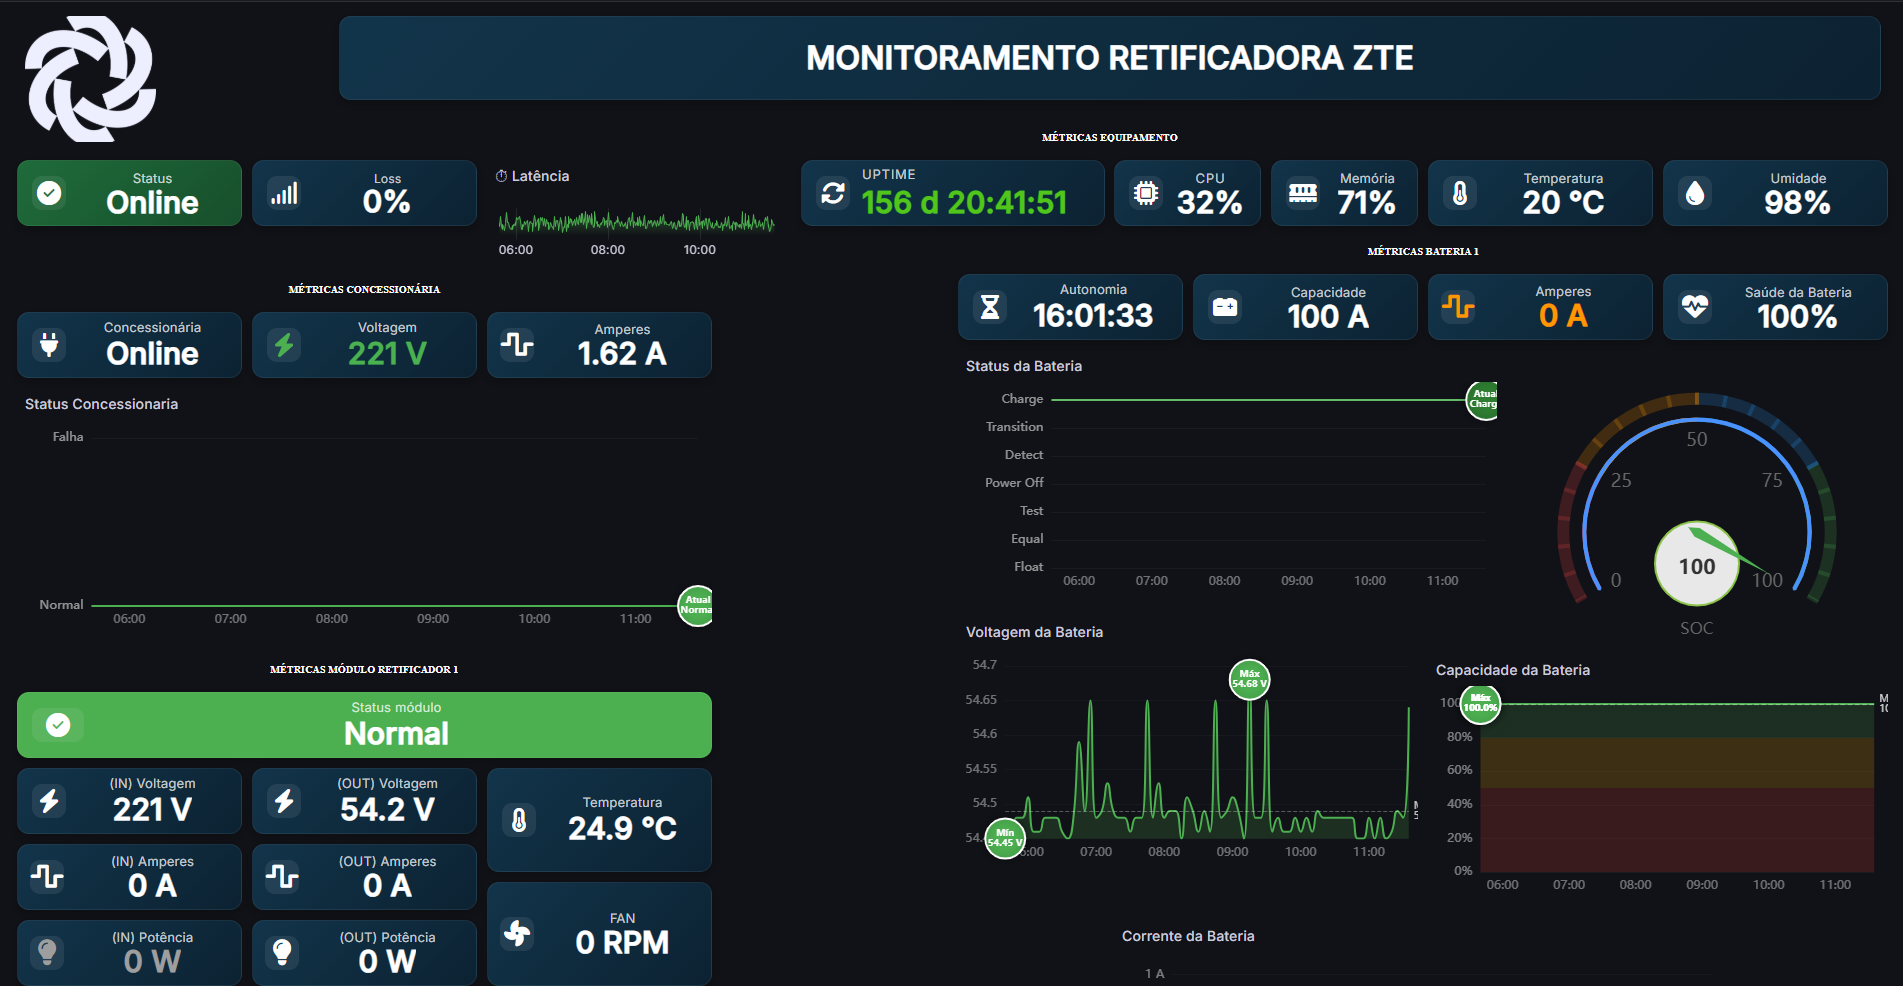Click lightning icon in (IN) Voltagem card
This screenshot has height=986, width=1903.
49,801
